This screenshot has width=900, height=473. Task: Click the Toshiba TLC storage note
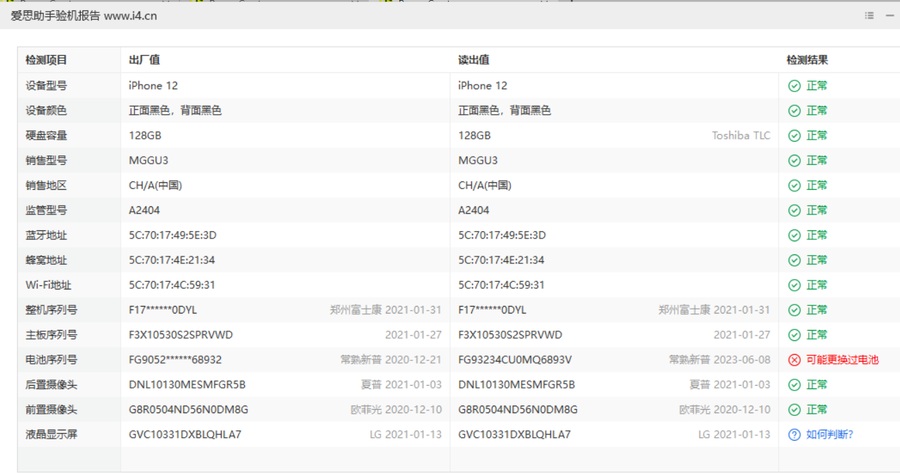tap(741, 135)
